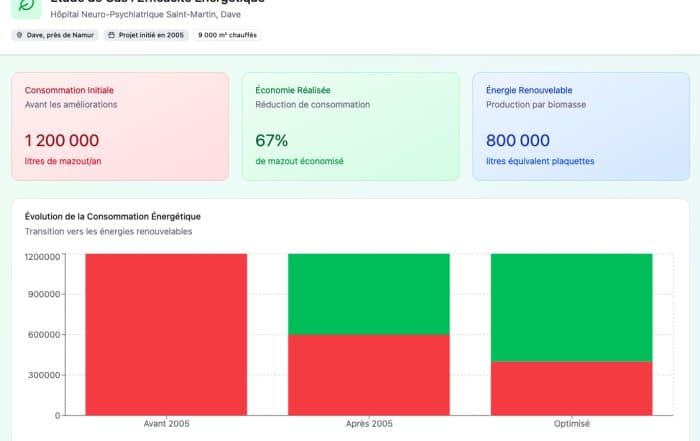Viewport: 700px width, 441px height.
Task: Click the 67% savings value
Action: 272,141
